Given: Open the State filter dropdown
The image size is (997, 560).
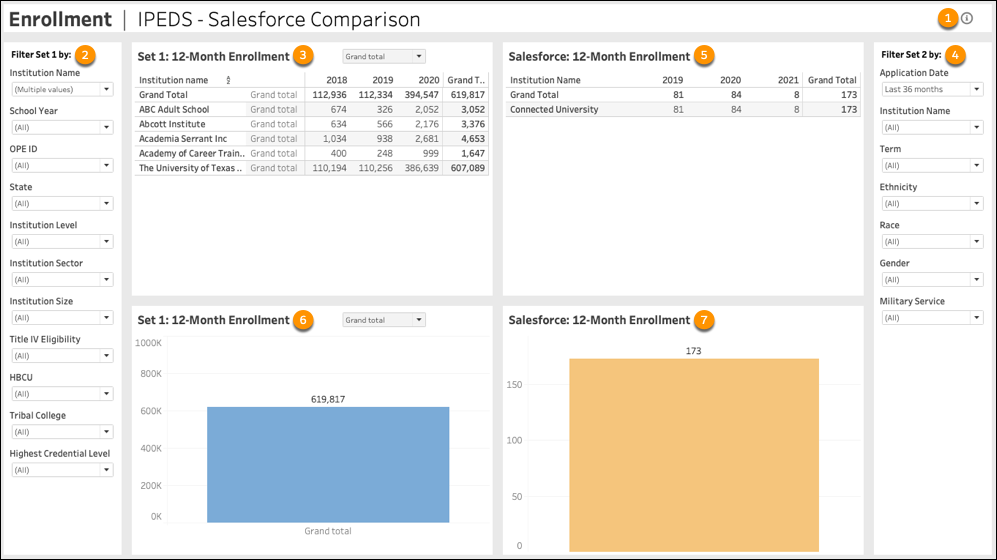Looking at the screenshot, I should click(x=62, y=204).
